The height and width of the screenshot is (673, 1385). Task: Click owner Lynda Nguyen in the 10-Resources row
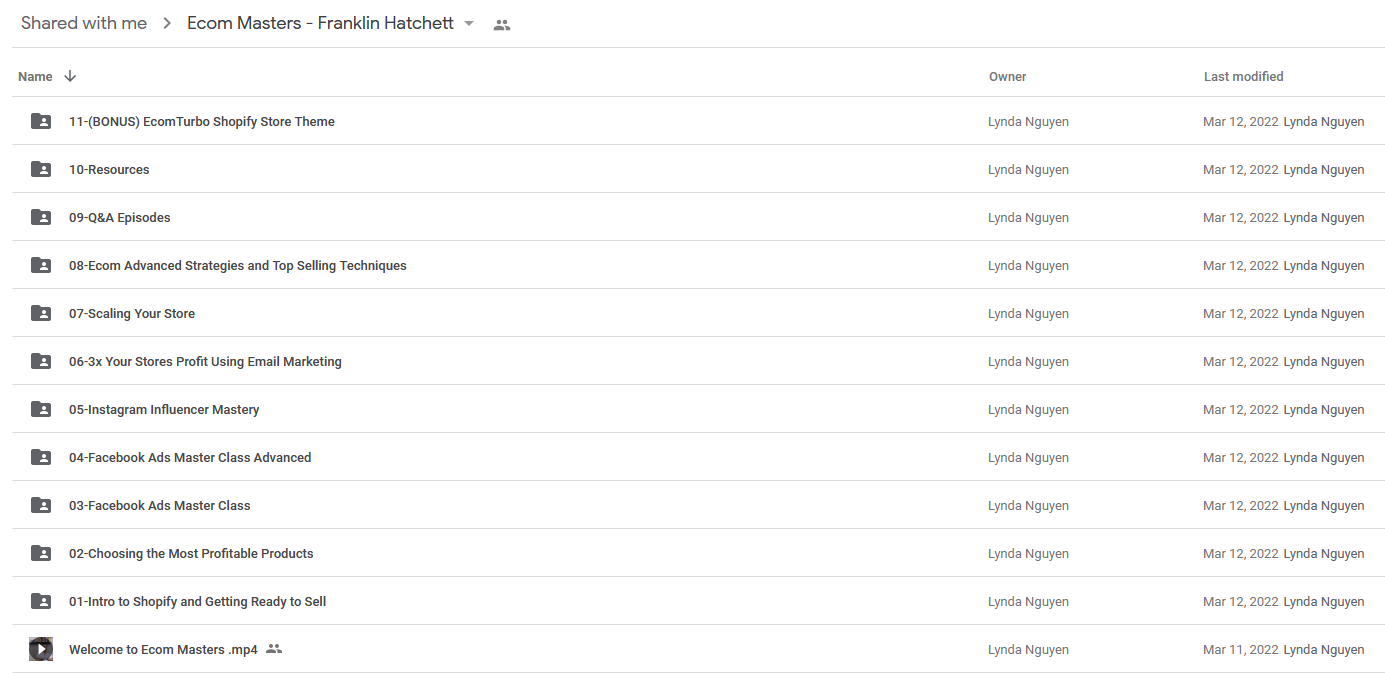coord(1028,169)
